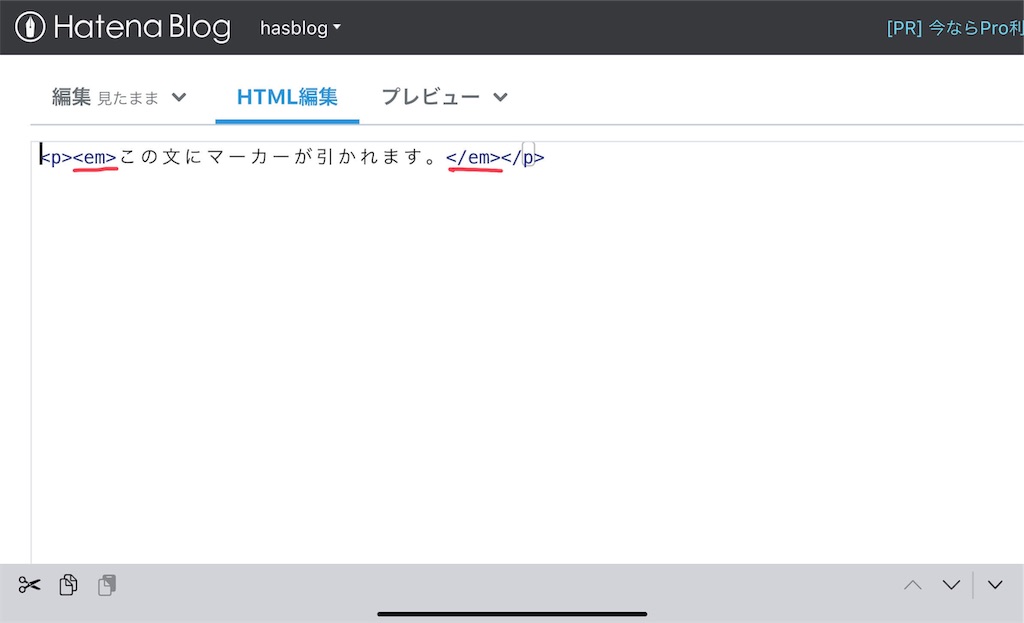Click the Copy document icon
Viewport: 1024px width, 623px height.
[x=67, y=584]
